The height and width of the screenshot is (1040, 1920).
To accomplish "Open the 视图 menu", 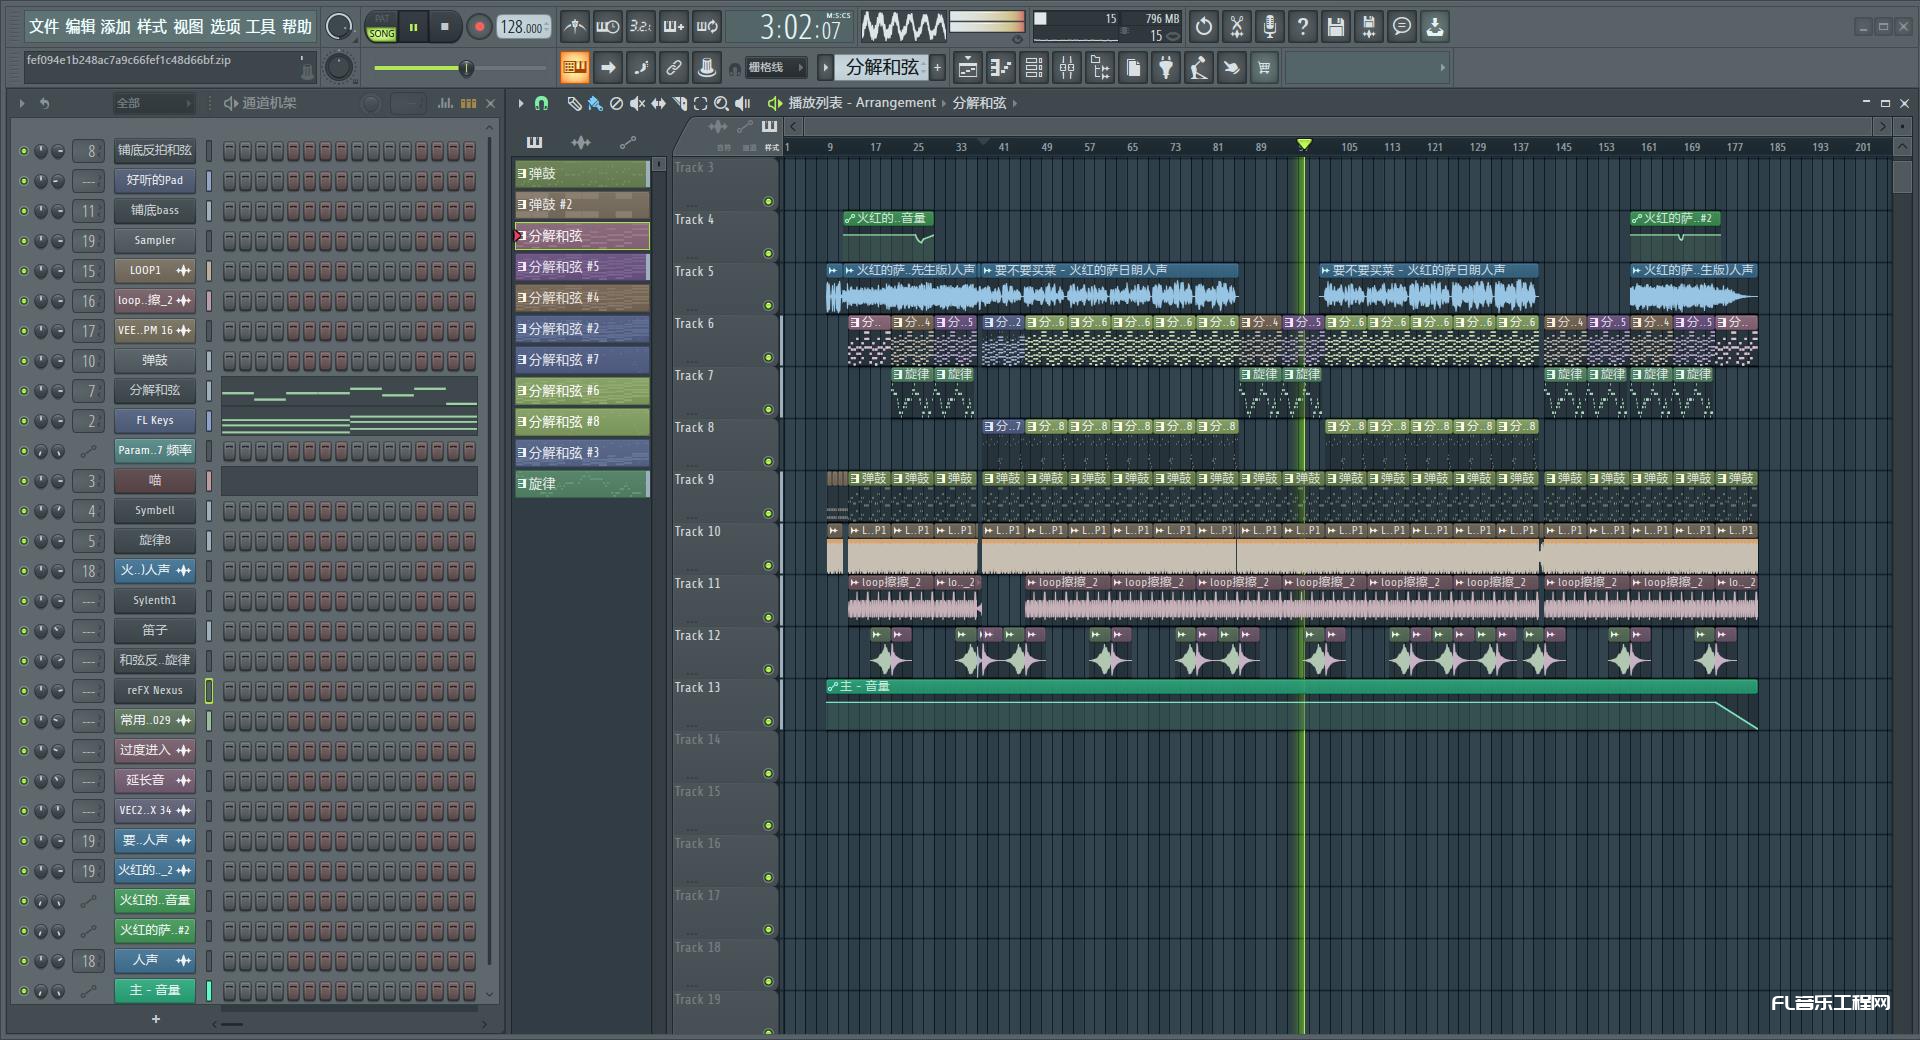I will (x=188, y=27).
